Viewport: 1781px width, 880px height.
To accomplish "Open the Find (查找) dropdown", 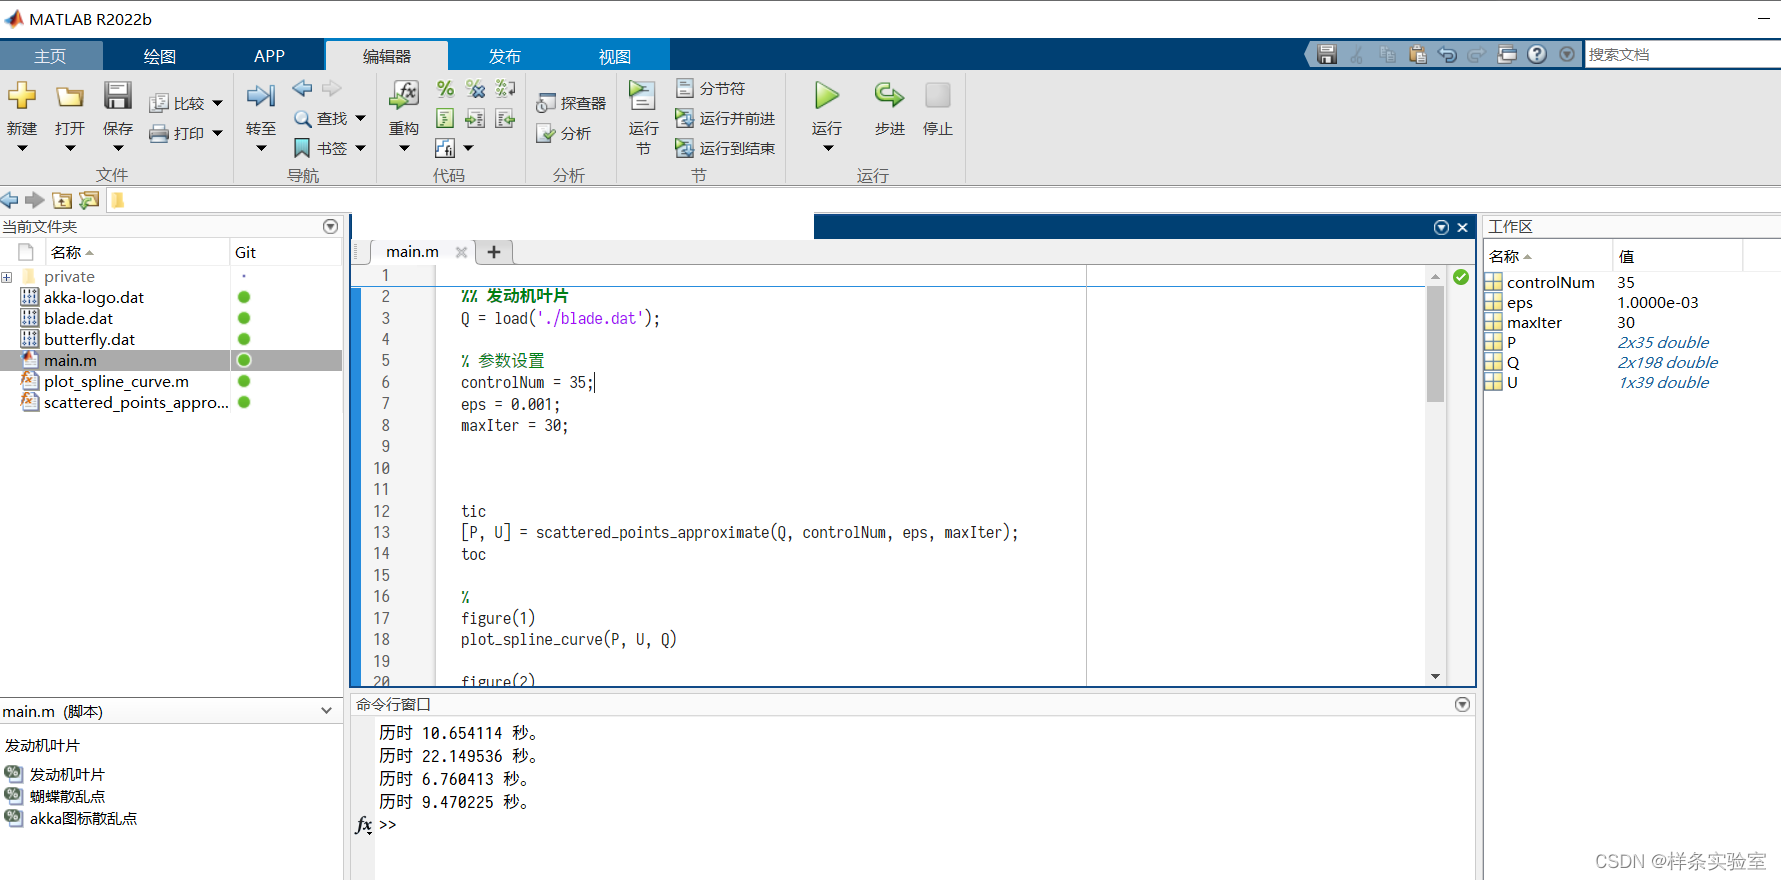I will [x=361, y=118].
